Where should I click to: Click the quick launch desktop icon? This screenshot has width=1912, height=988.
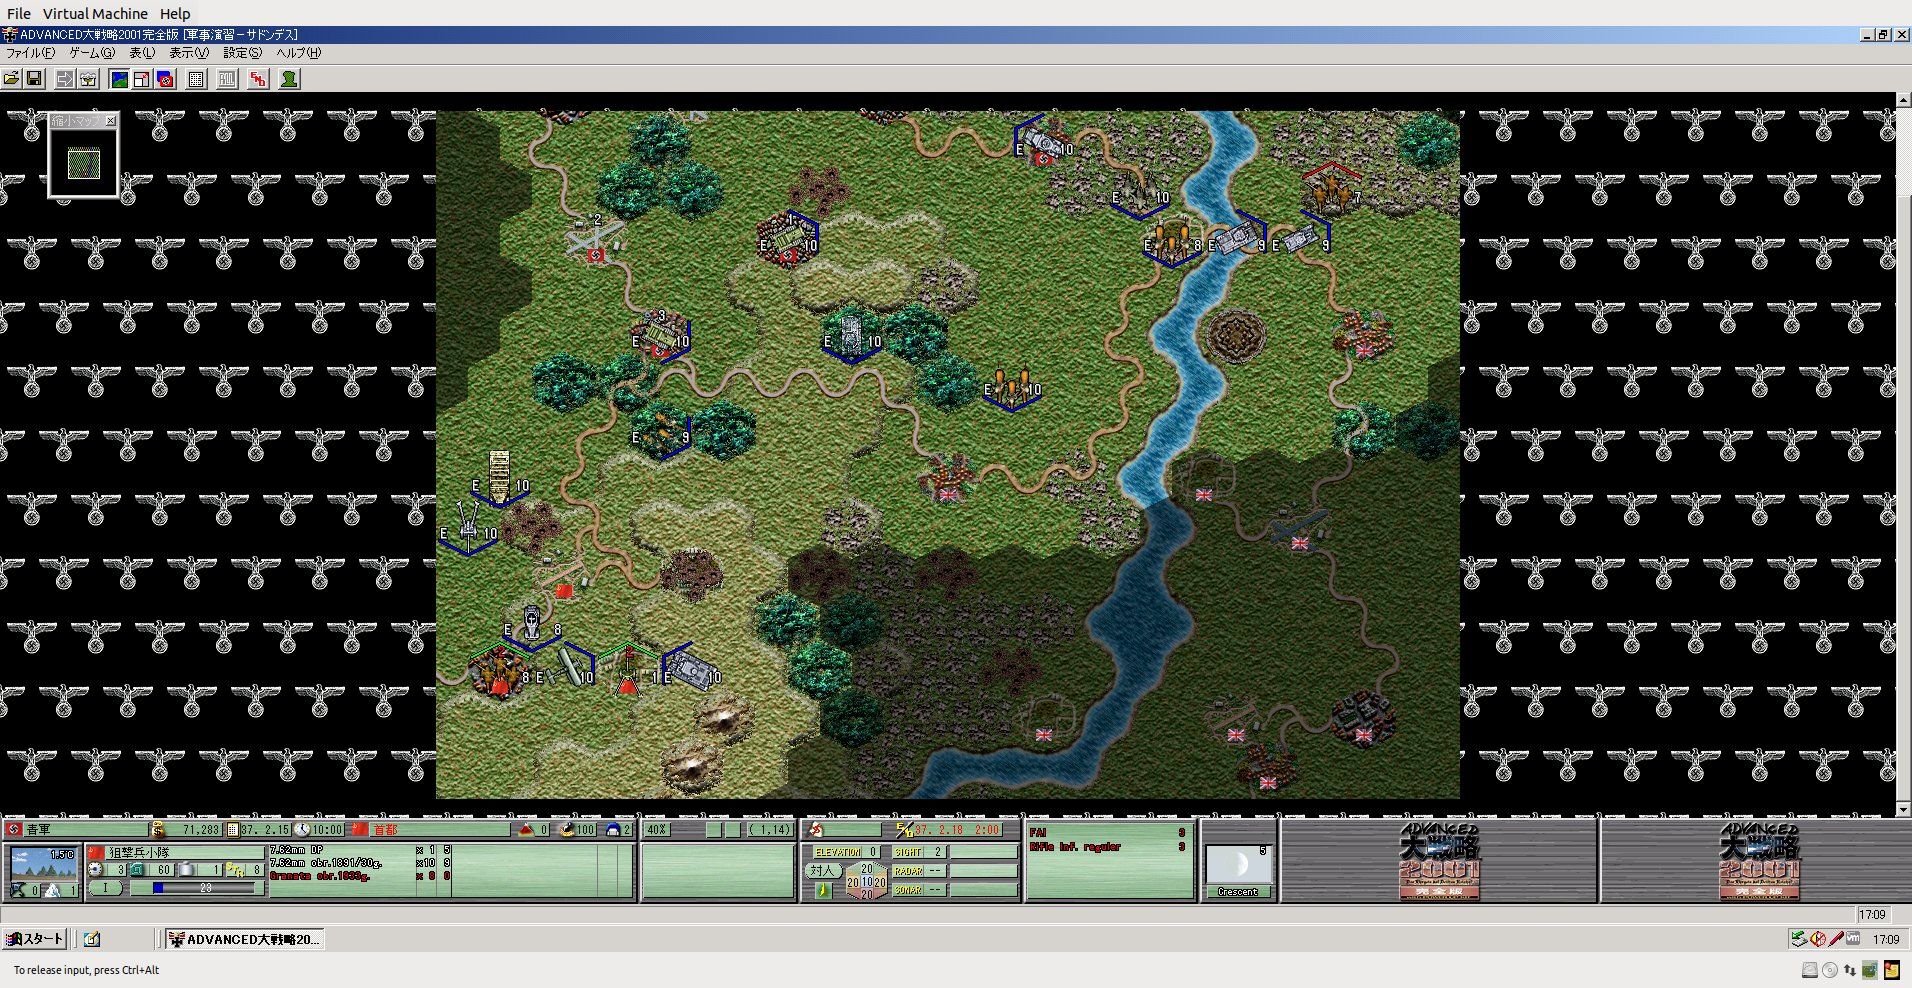(92, 939)
